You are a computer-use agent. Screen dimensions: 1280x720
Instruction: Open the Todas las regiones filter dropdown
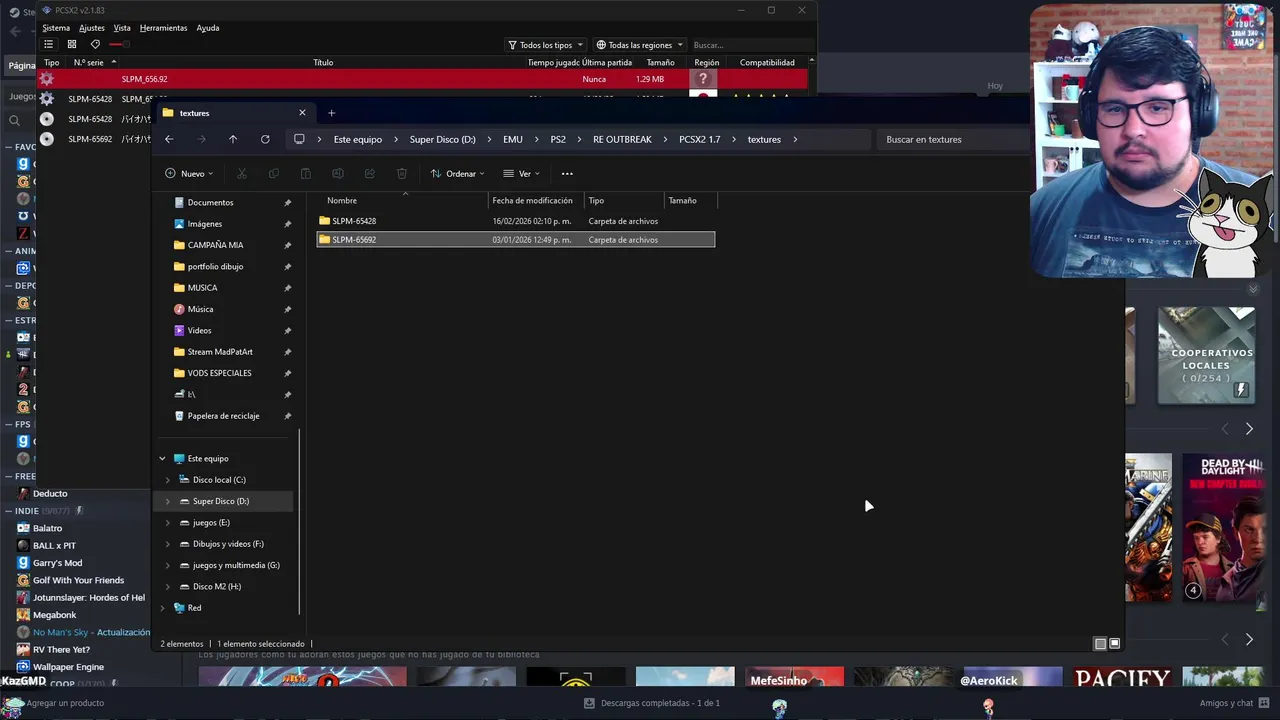pyautogui.click(x=640, y=45)
